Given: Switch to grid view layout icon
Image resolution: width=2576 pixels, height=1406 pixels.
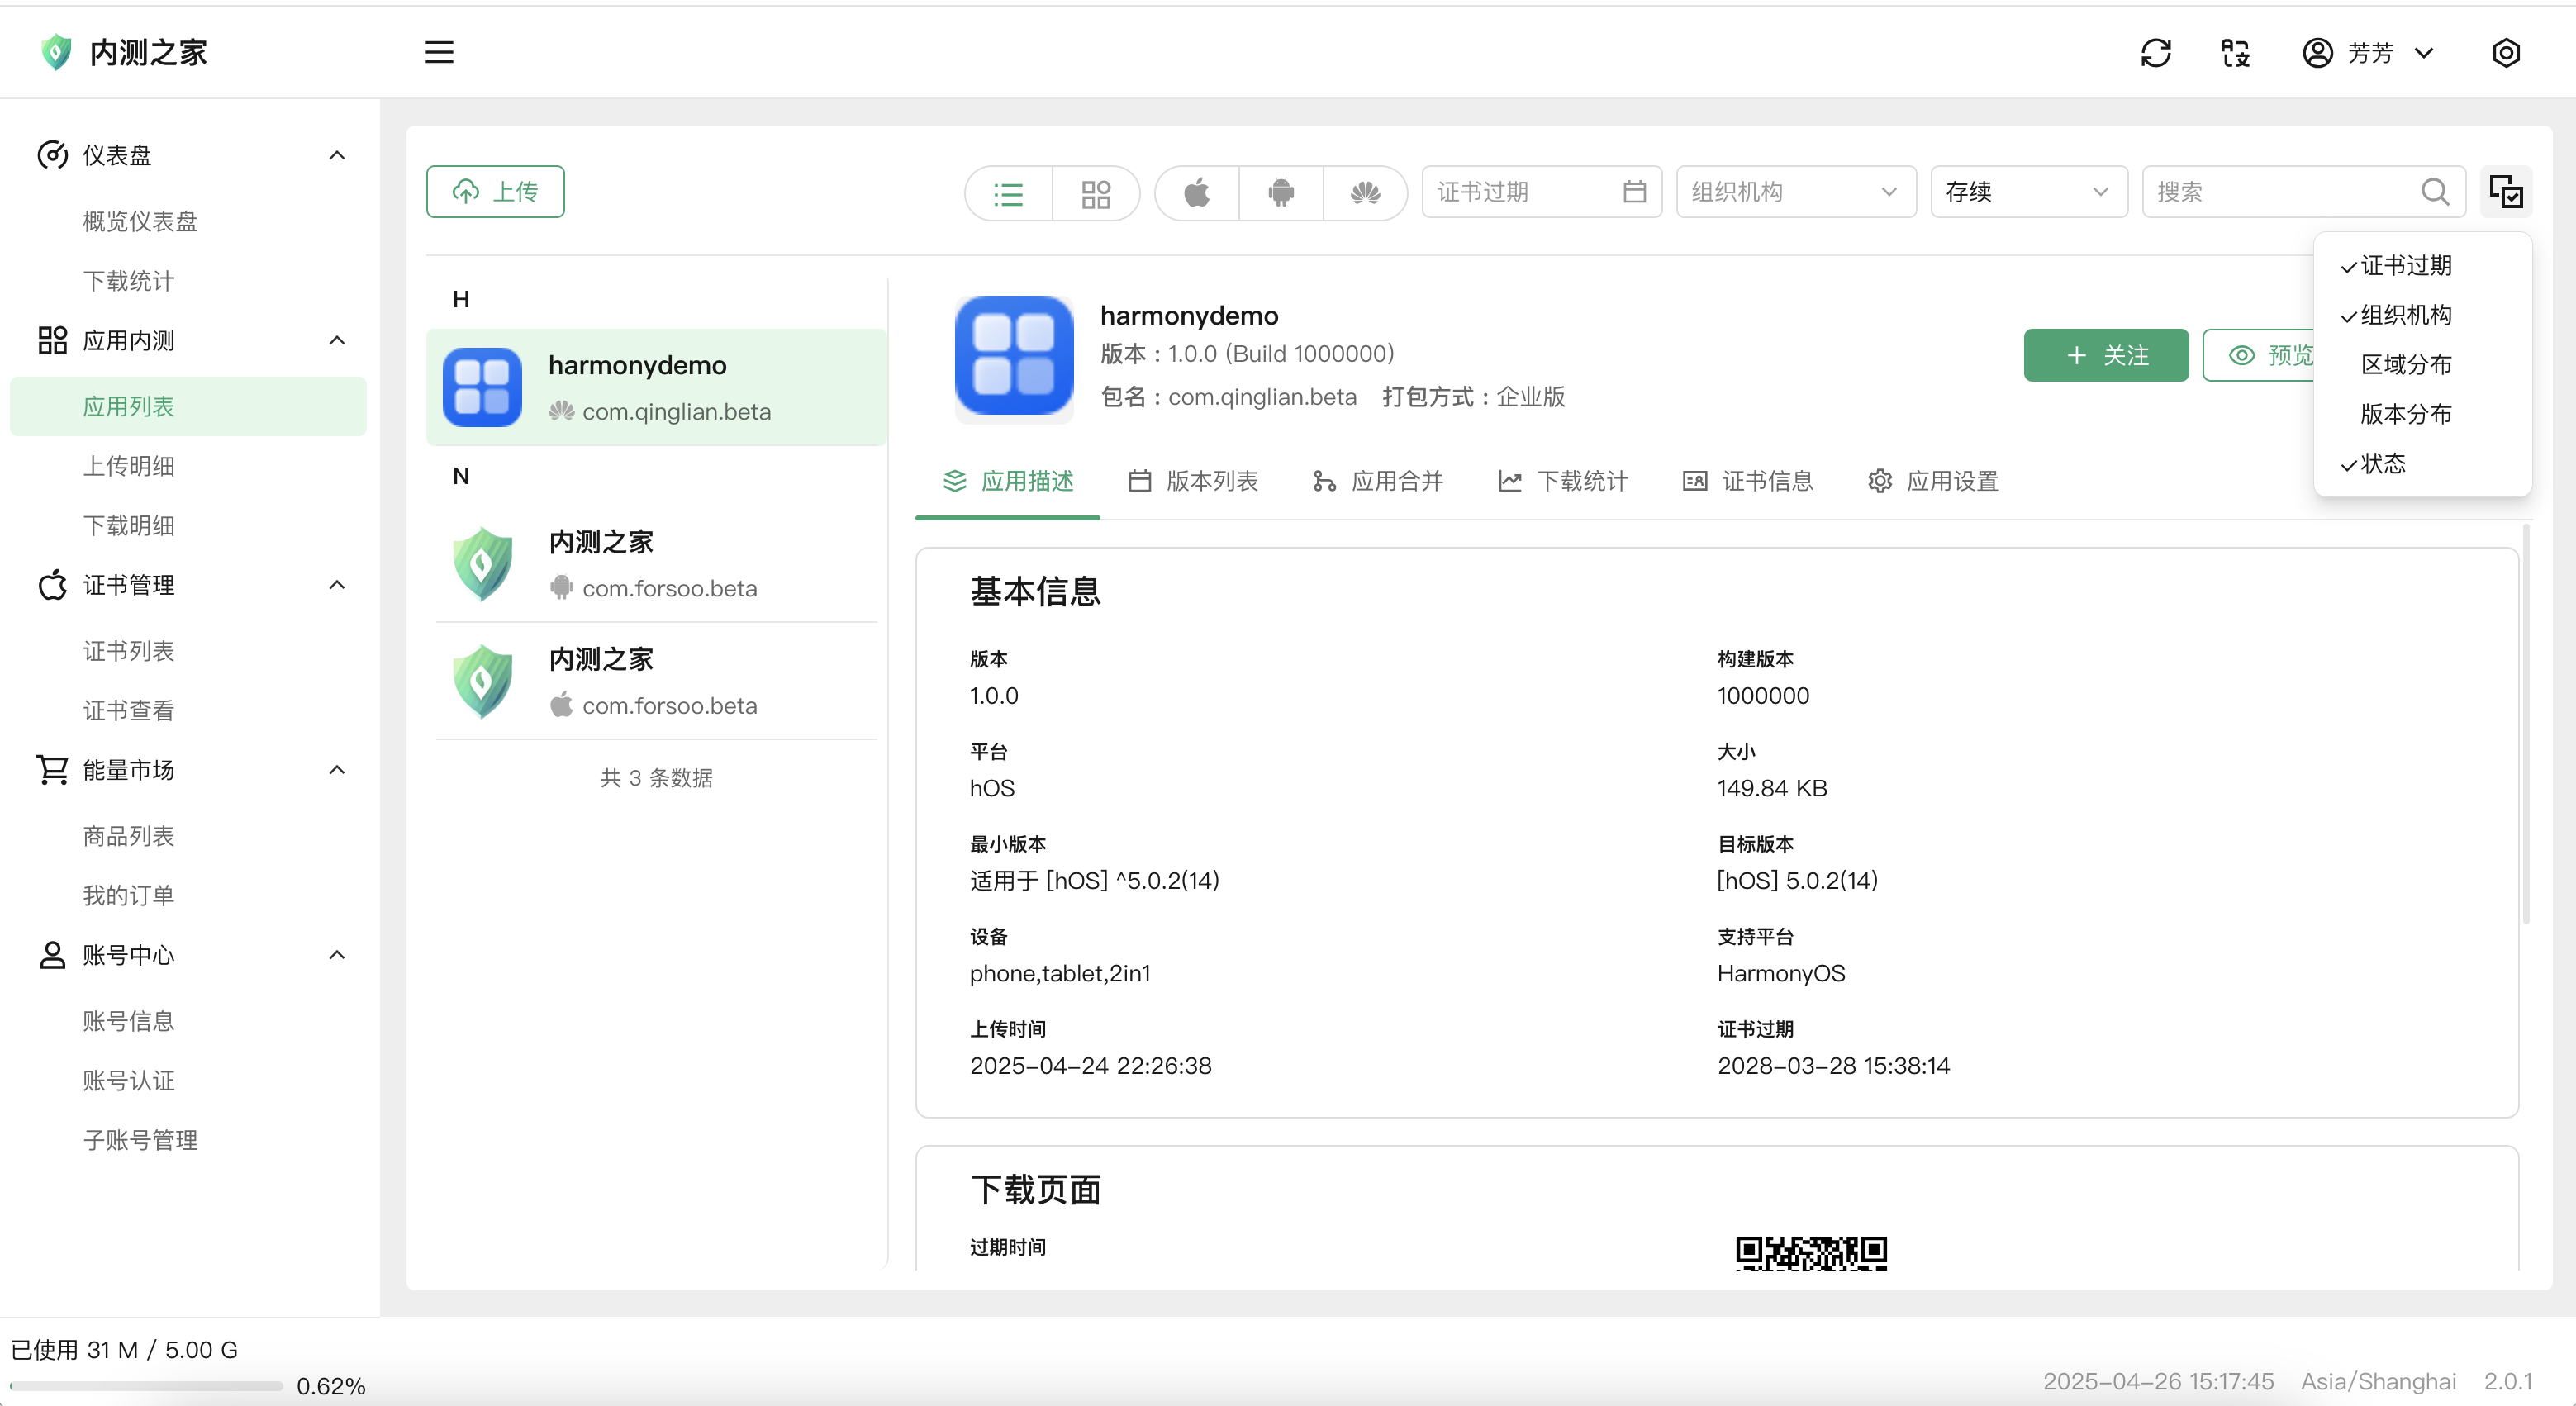Looking at the screenshot, I should pyautogui.click(x=1096, y=192).
